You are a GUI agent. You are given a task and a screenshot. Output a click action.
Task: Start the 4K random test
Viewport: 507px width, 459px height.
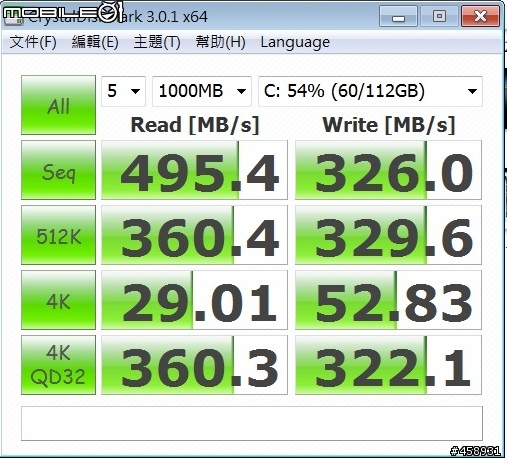coord(58,300)
